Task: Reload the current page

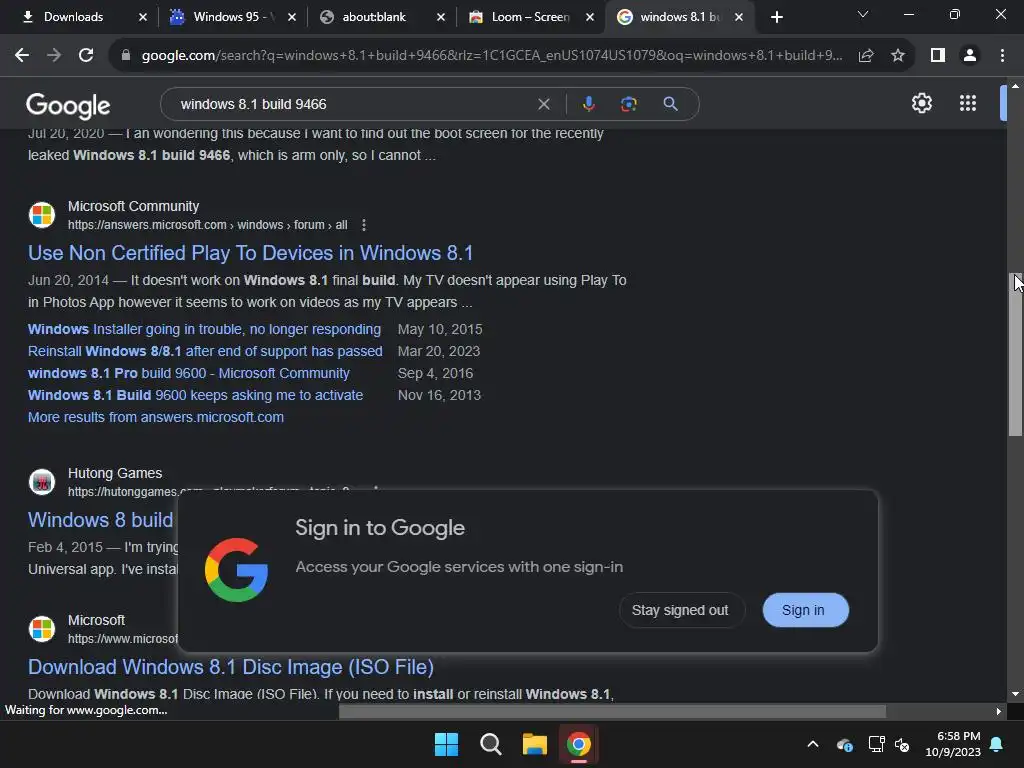Action: (x=86, y=56)
